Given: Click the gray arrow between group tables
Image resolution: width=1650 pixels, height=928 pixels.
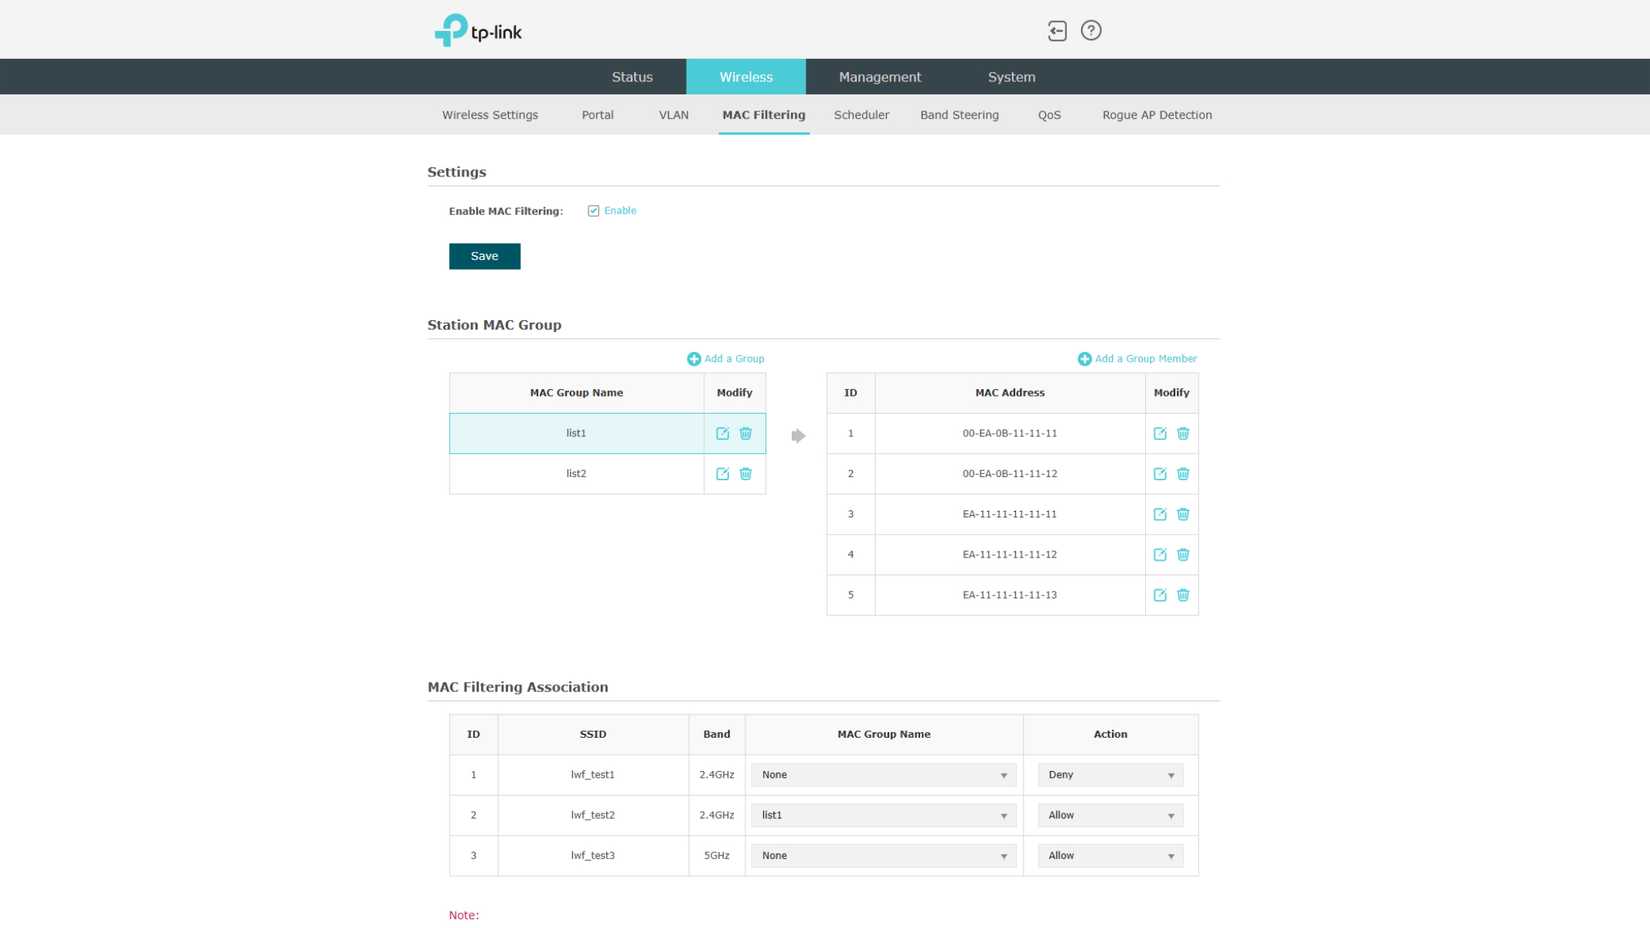Looking at the screenshot, I should coord(797,435).
